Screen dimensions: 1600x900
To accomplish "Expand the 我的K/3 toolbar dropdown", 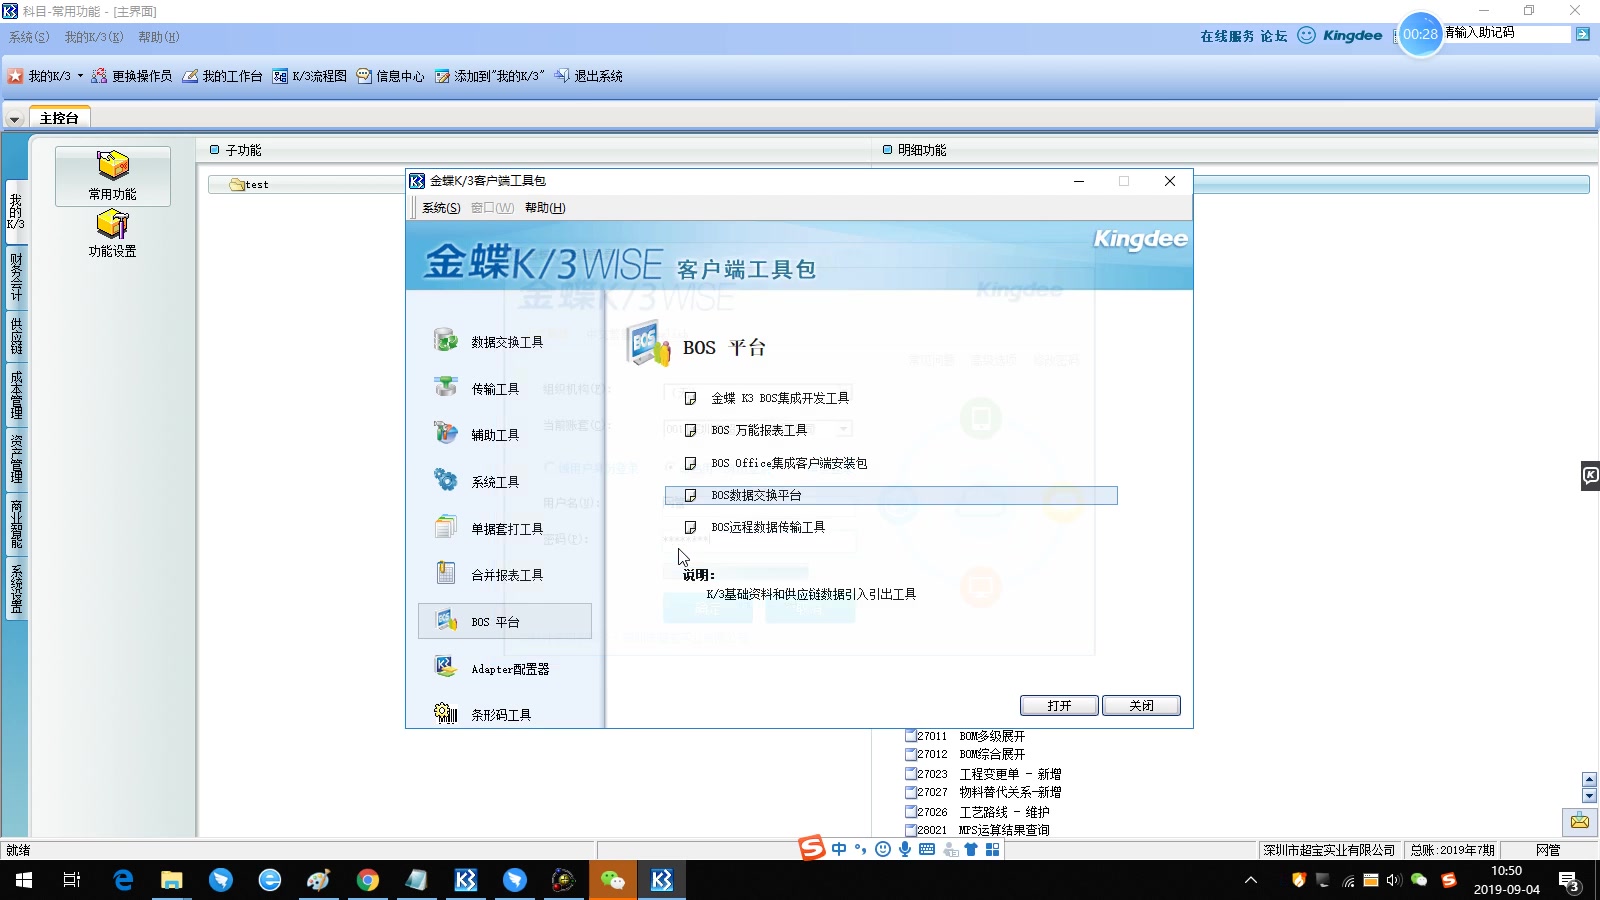I will [81, 76].
